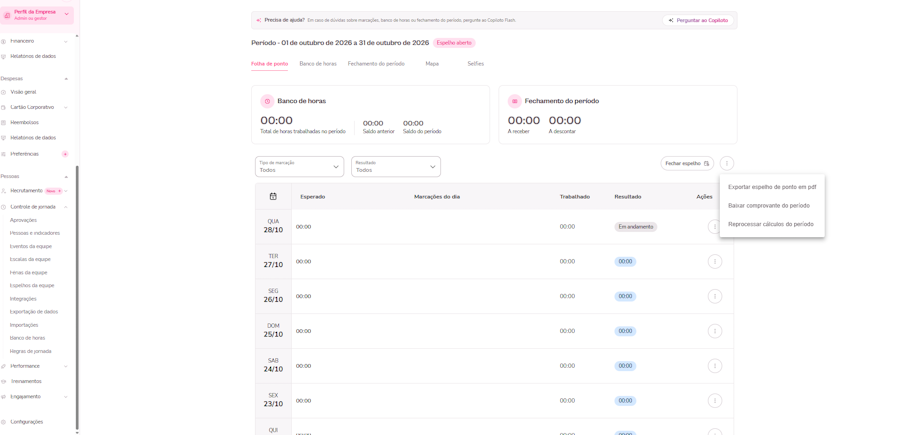Expand the Engajamento chevron
Viewport: 900px width, 435px height.
65,397
